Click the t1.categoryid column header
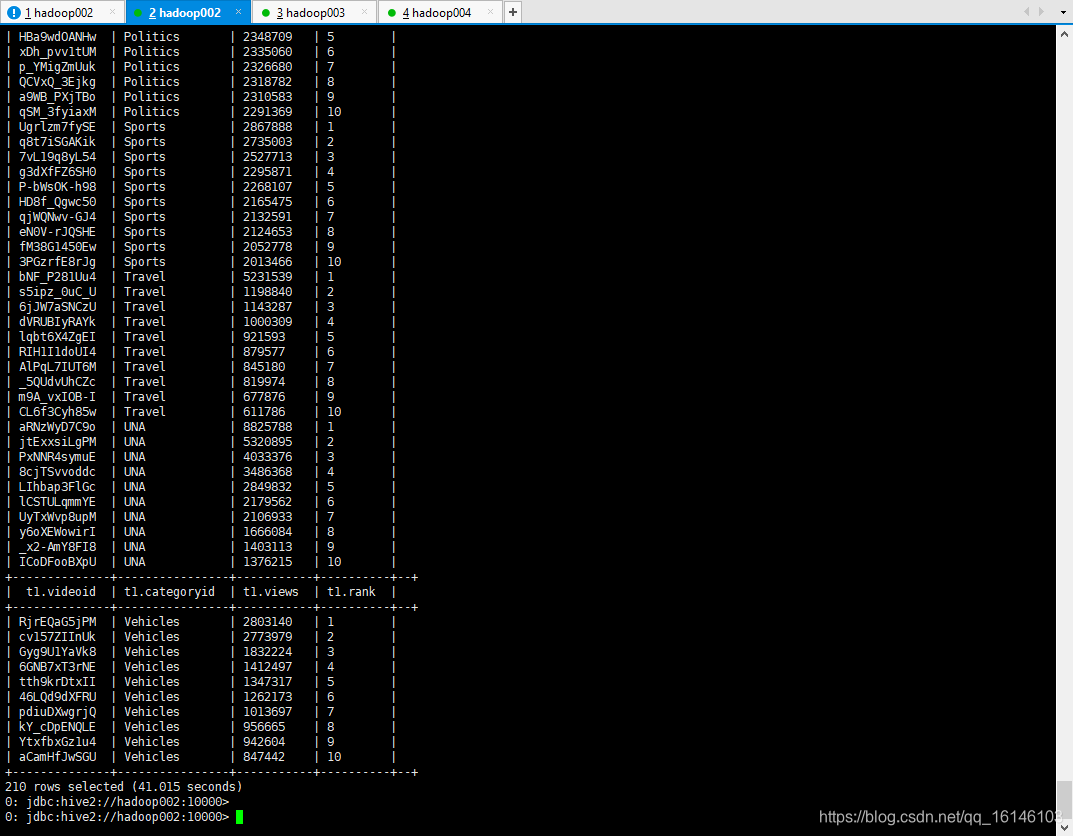Viewport: 1073px width, 836px height. 169,592
